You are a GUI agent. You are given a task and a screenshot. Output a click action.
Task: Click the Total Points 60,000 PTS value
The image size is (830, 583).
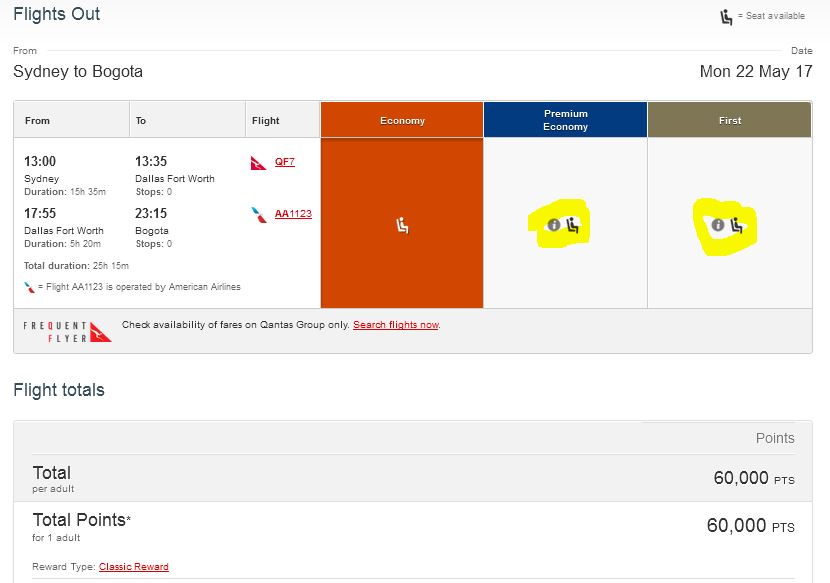pyautogui.click(x=751, y=525)
